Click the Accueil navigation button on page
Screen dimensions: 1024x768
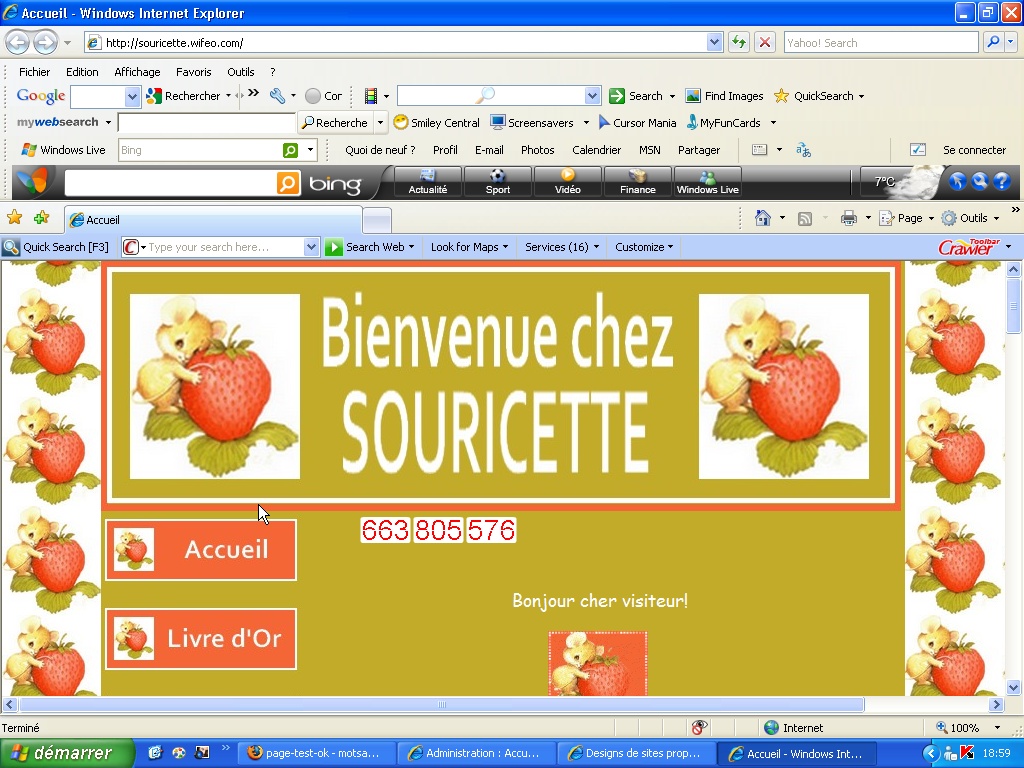point(201,549)
